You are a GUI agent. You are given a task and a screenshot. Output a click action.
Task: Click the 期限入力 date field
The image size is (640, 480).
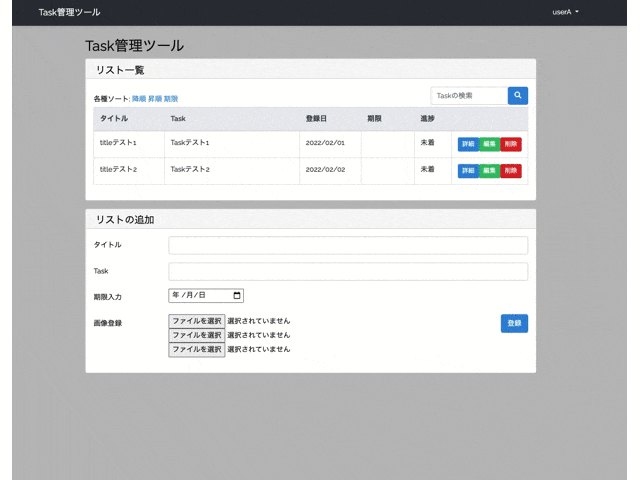pyautogui.click(x=206, y=296)
